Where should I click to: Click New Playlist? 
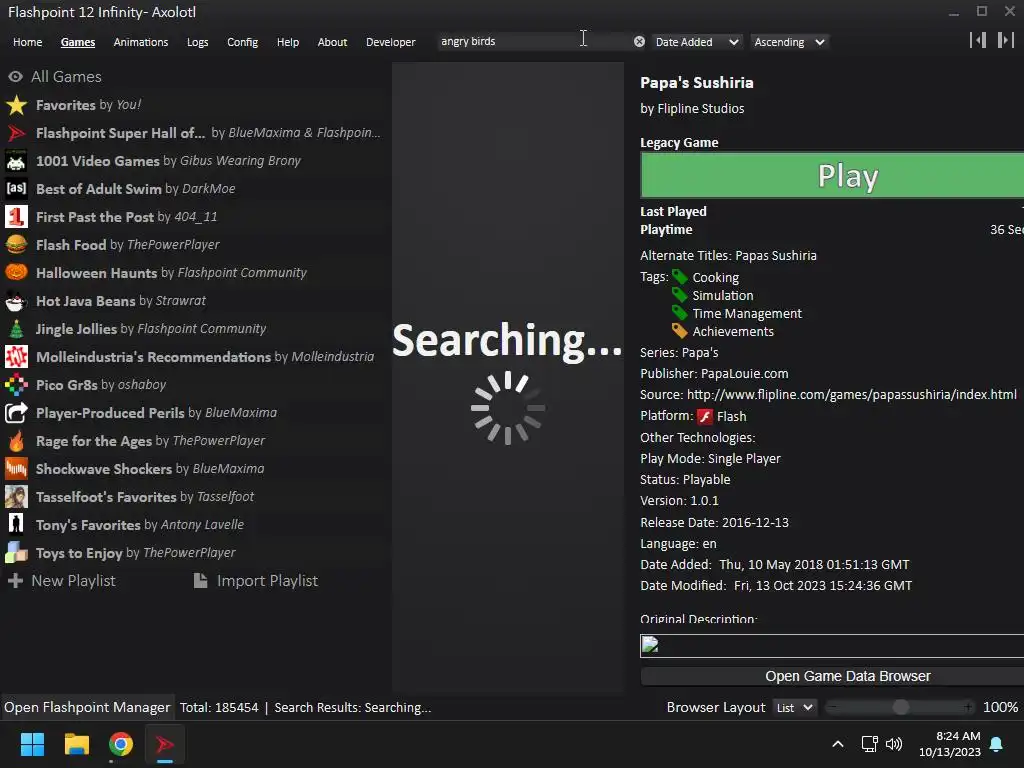pos(62,581)
